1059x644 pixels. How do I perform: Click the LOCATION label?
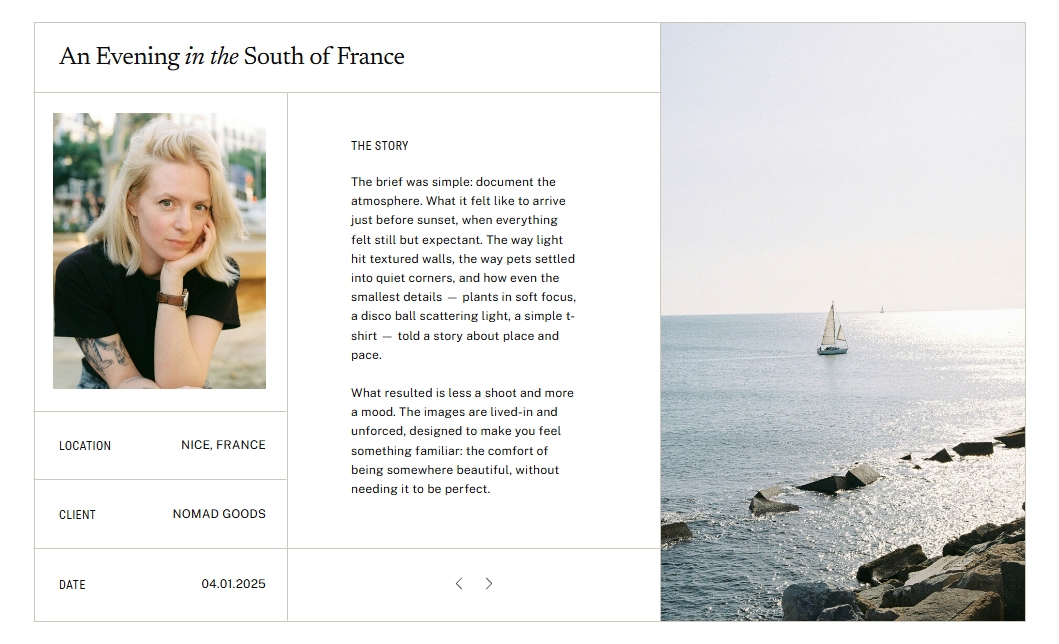click(x=85, y=446)
